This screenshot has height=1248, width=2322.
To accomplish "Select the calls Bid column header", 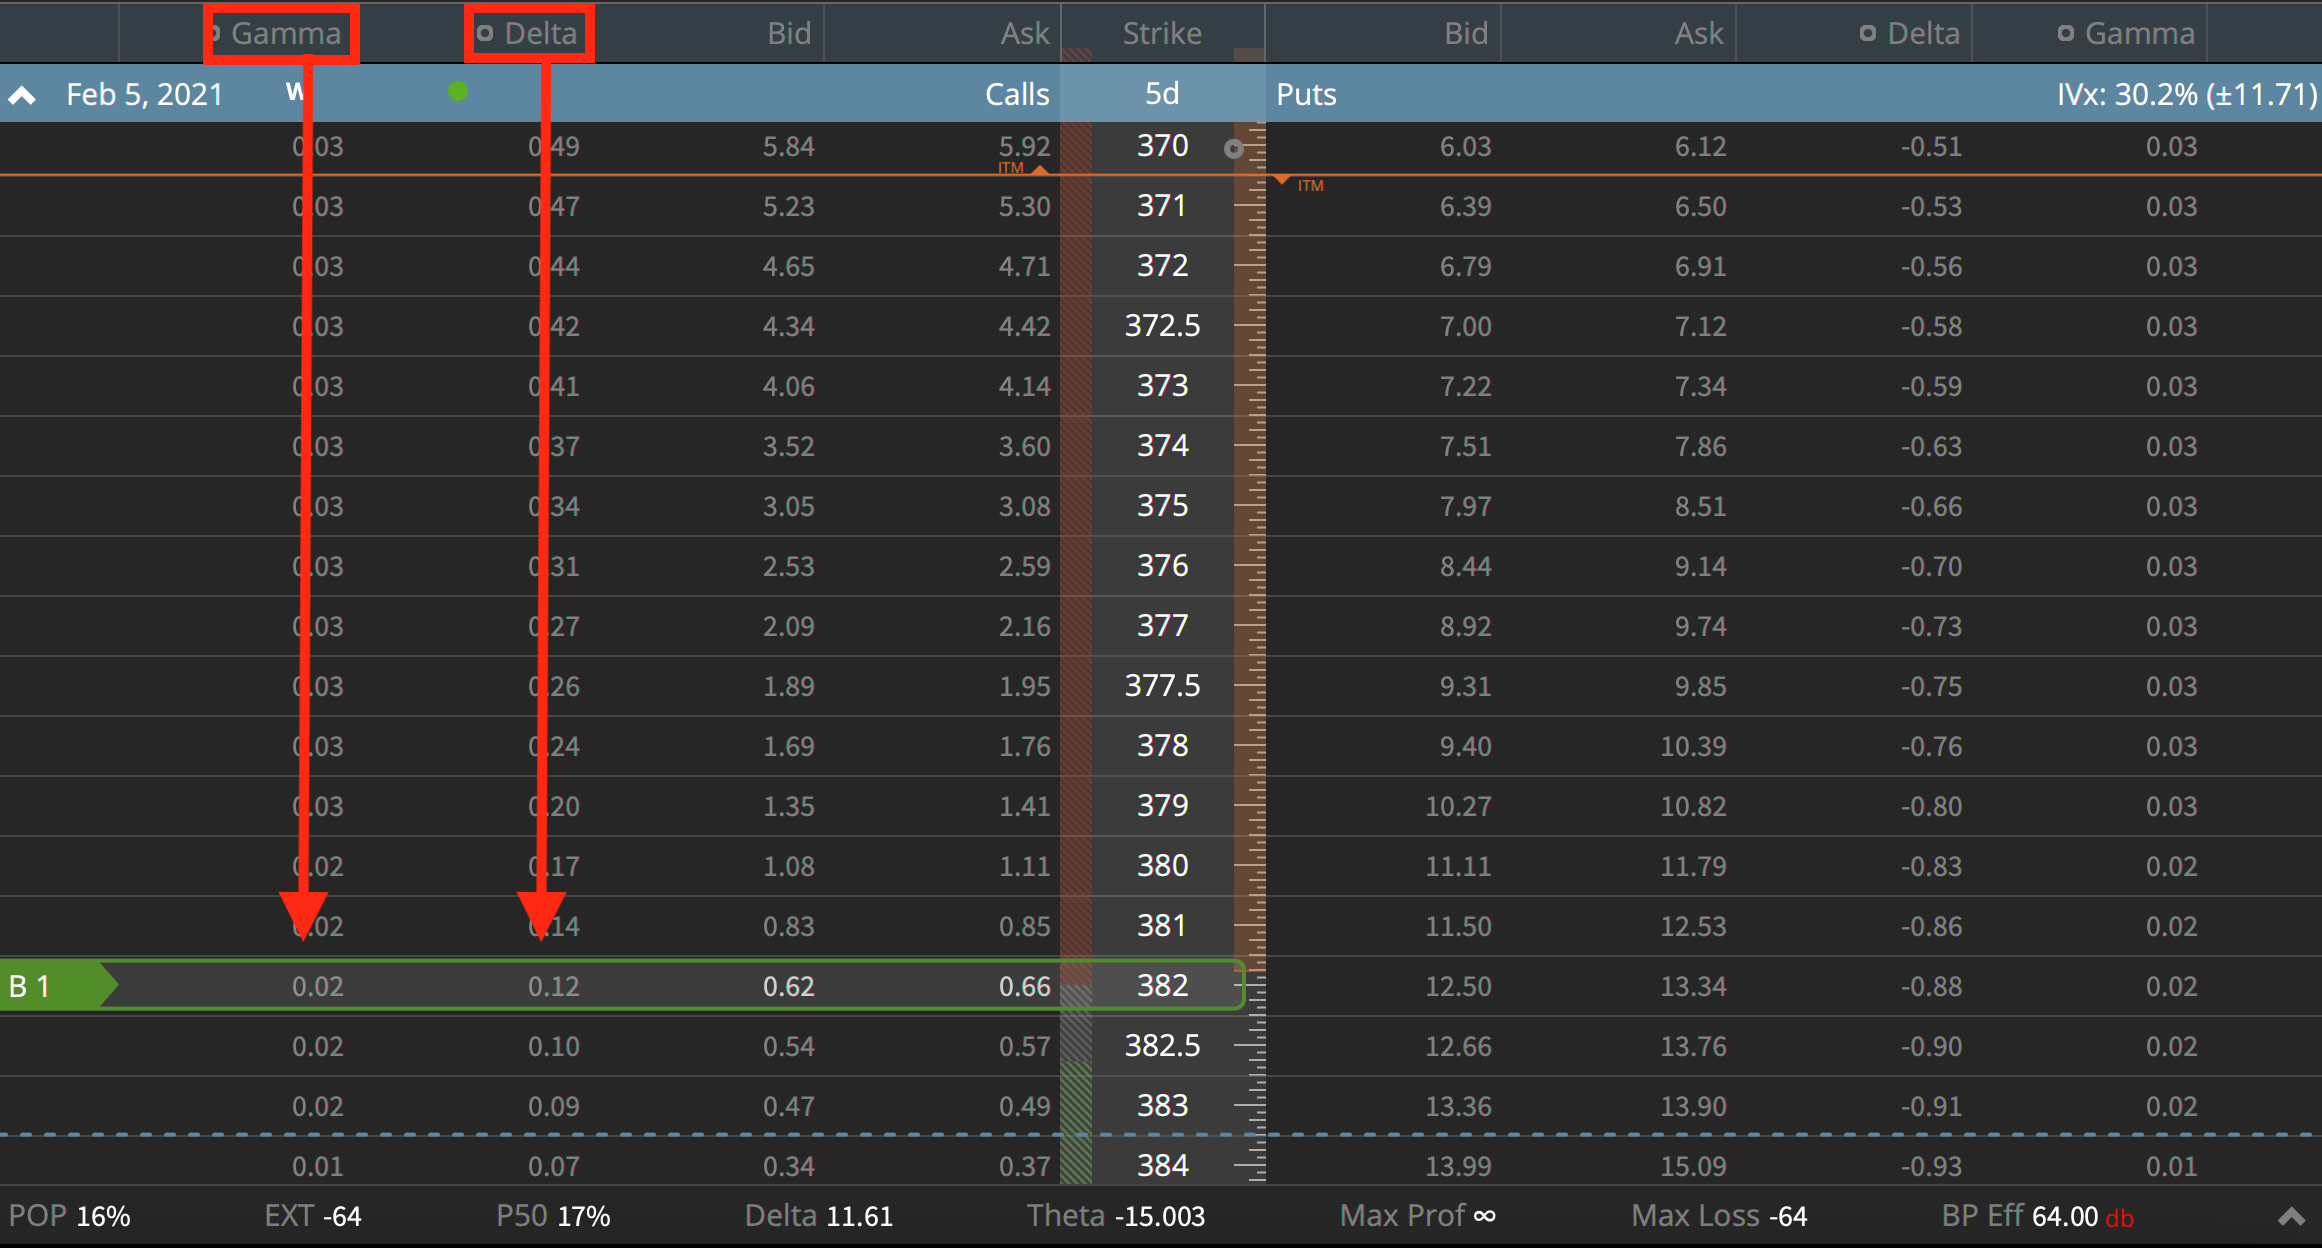I will point(789,33).
